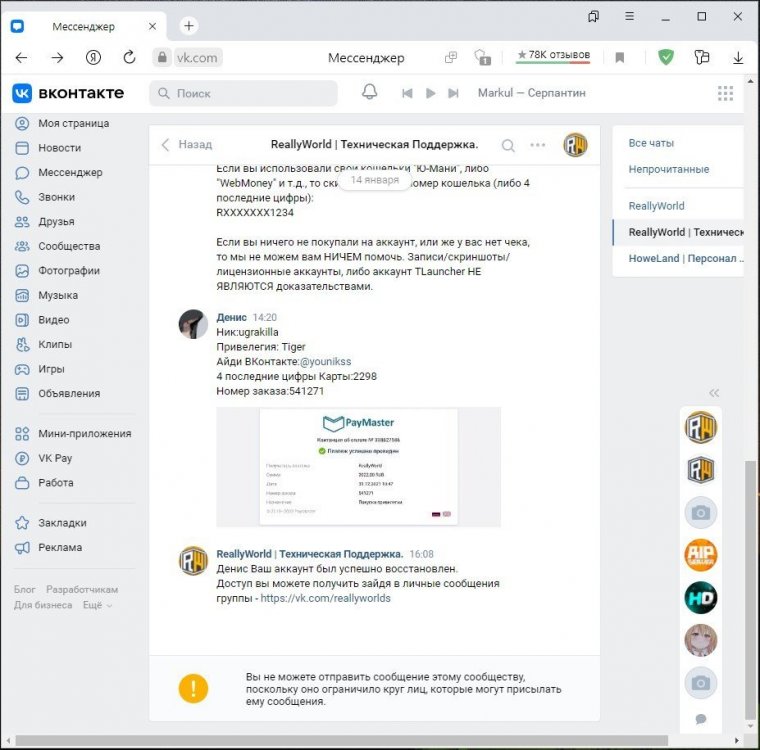Open Видео section
The height and width of the screenshot is (750, 760).
[x=42, y=320]
